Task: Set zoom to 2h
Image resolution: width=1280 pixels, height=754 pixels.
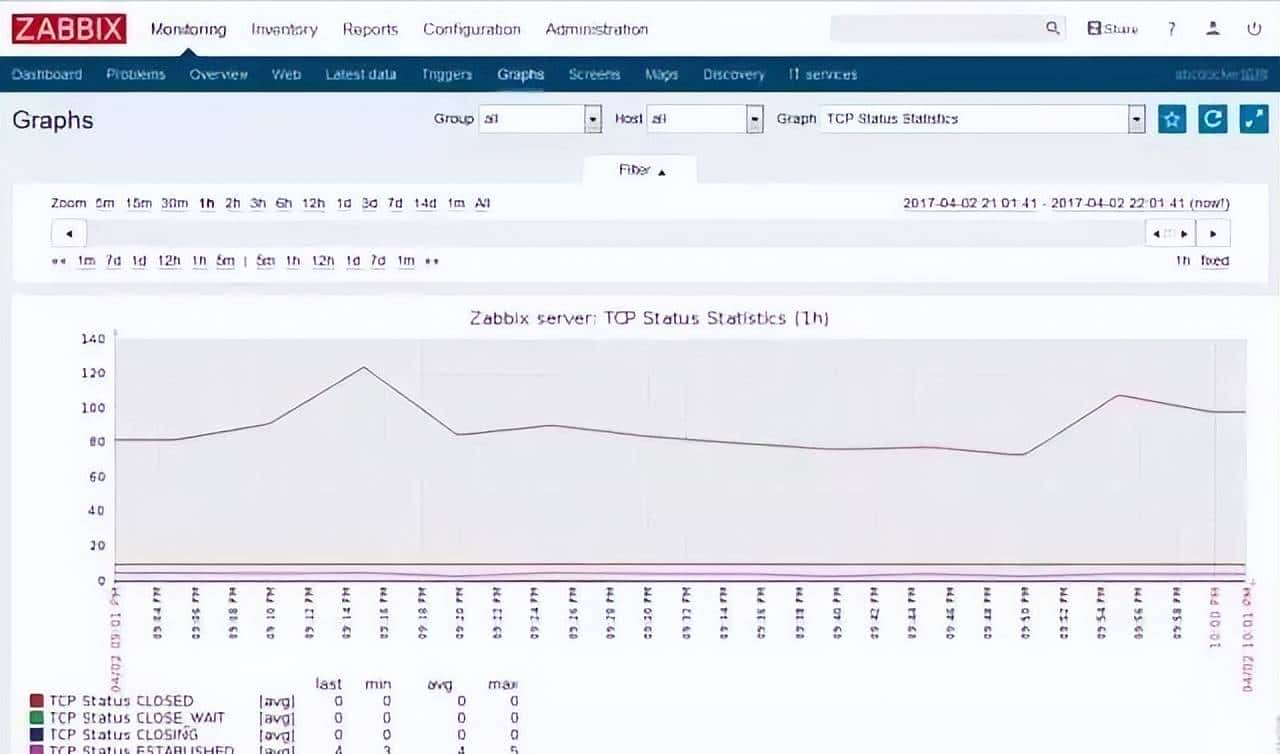Action: (x=232, y=203)
